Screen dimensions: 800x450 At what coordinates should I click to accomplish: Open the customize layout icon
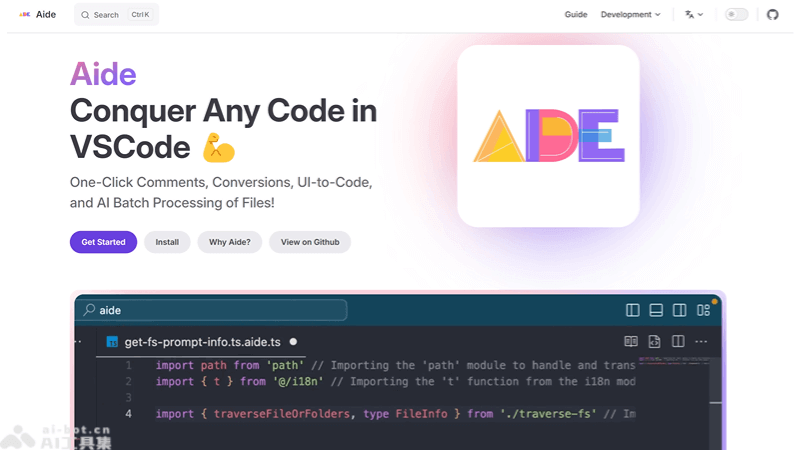704,310
